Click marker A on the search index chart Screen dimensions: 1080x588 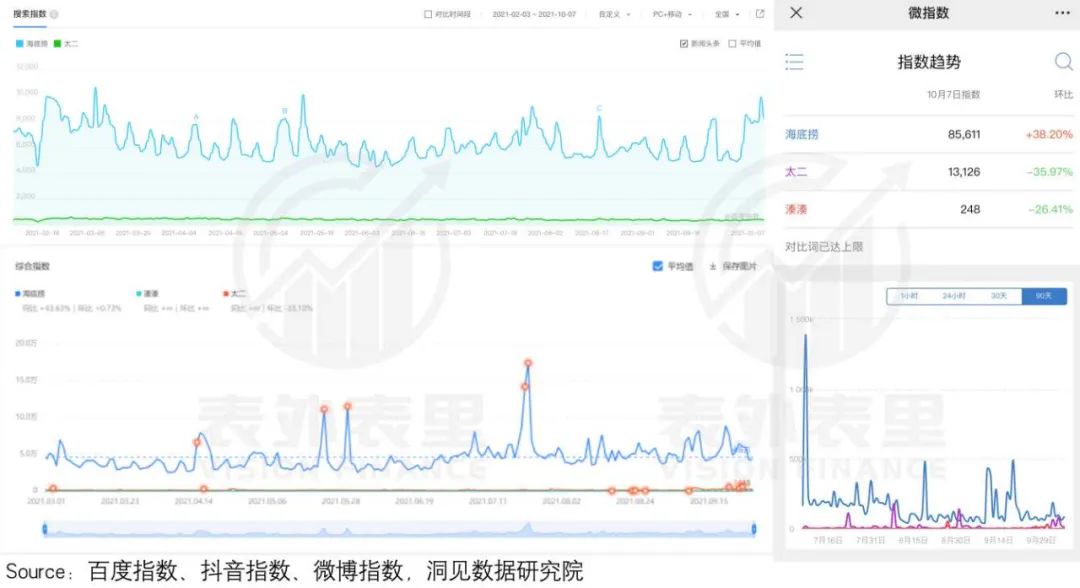[196, 117]
